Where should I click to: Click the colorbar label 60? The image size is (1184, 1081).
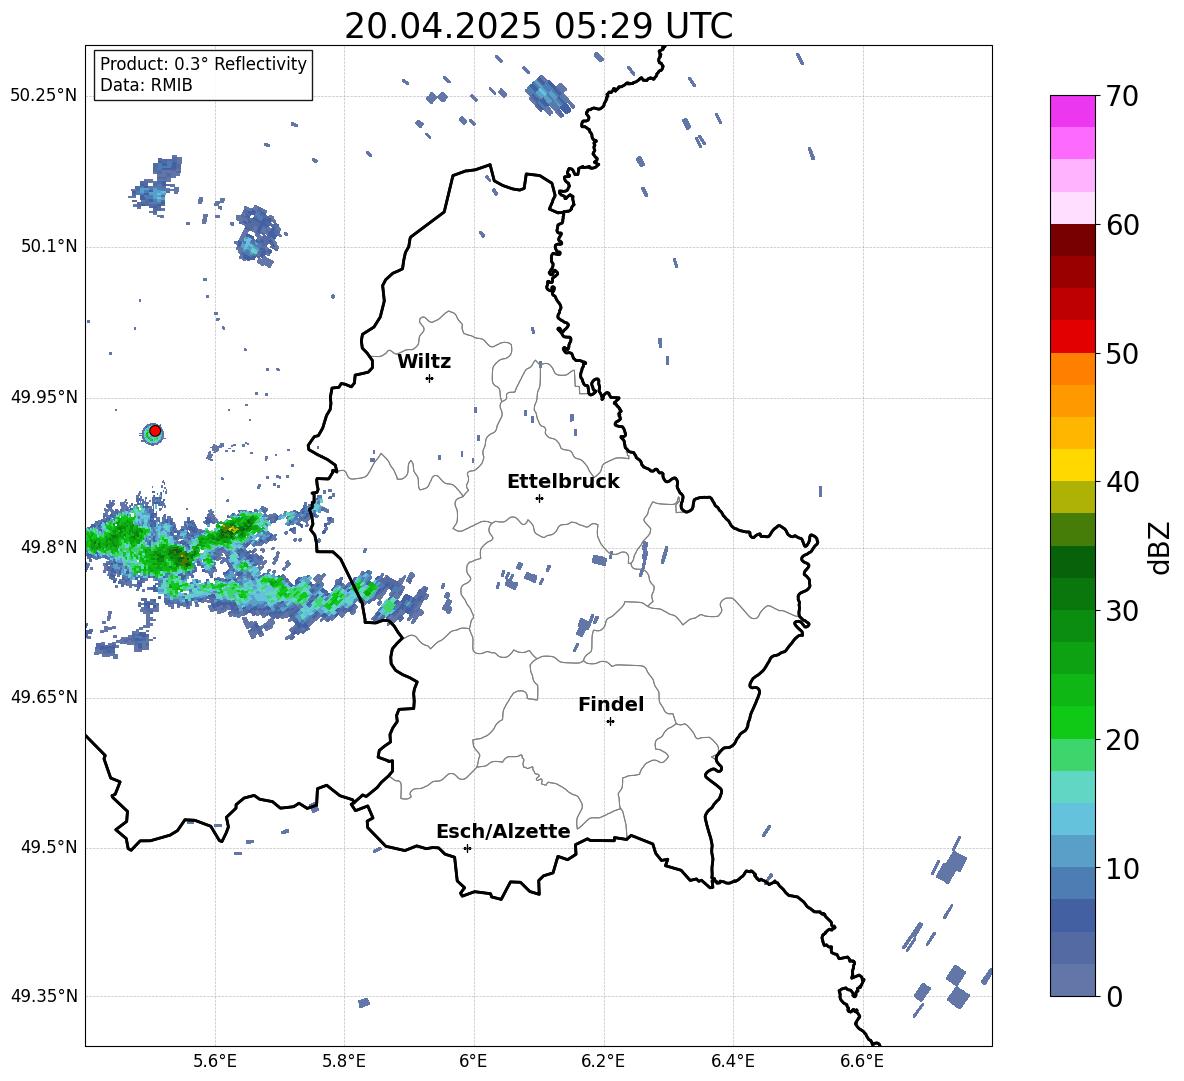click(1122, 225)
